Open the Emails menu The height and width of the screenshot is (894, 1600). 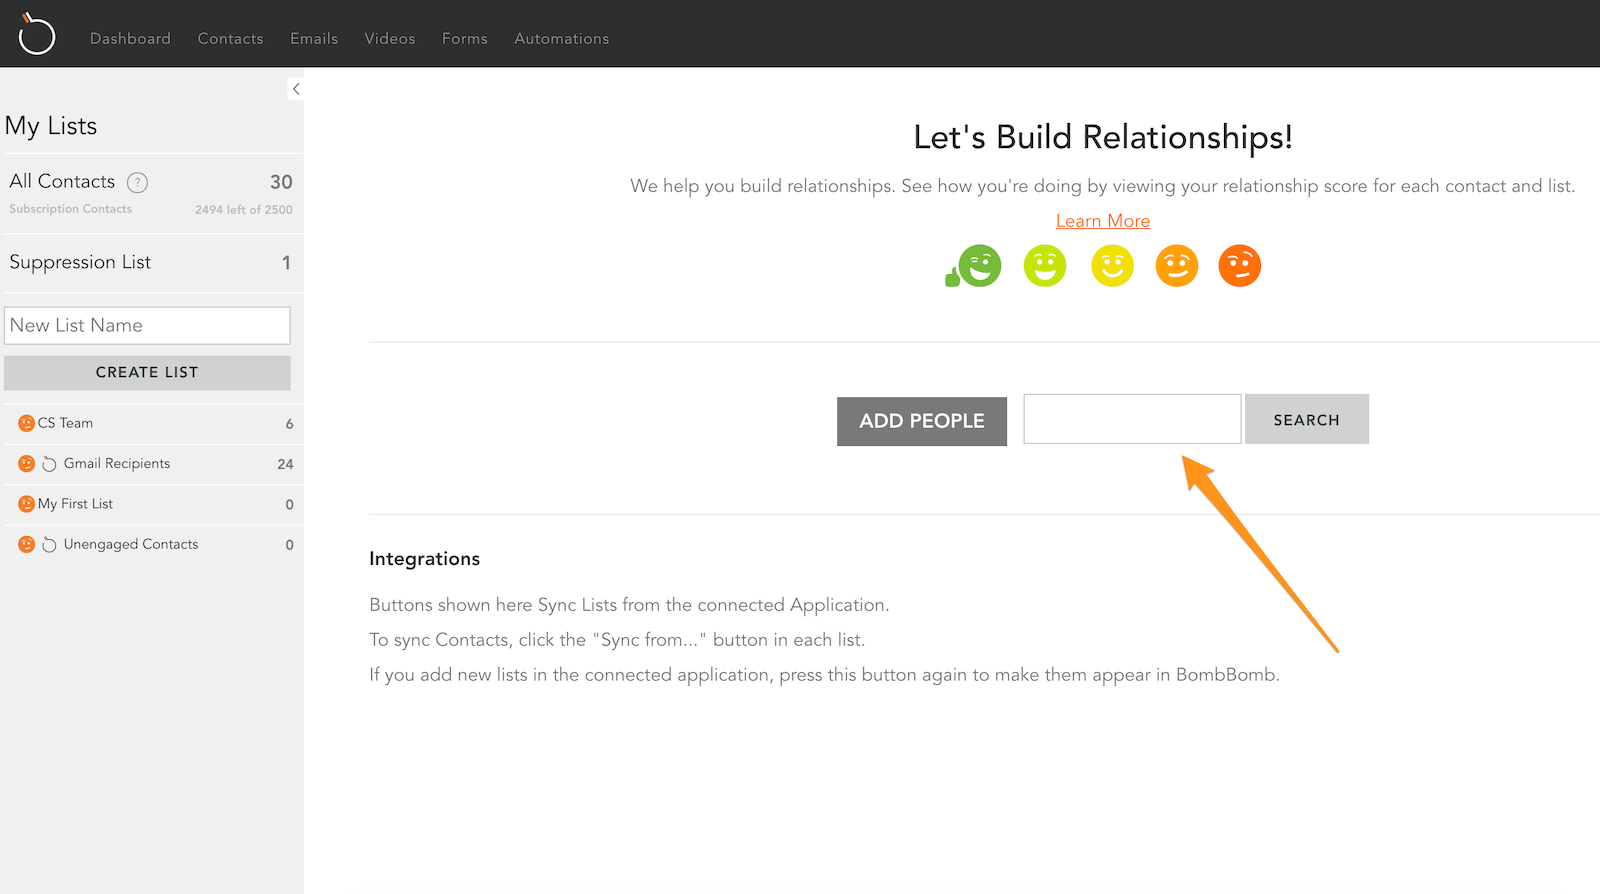click(314, 38)
